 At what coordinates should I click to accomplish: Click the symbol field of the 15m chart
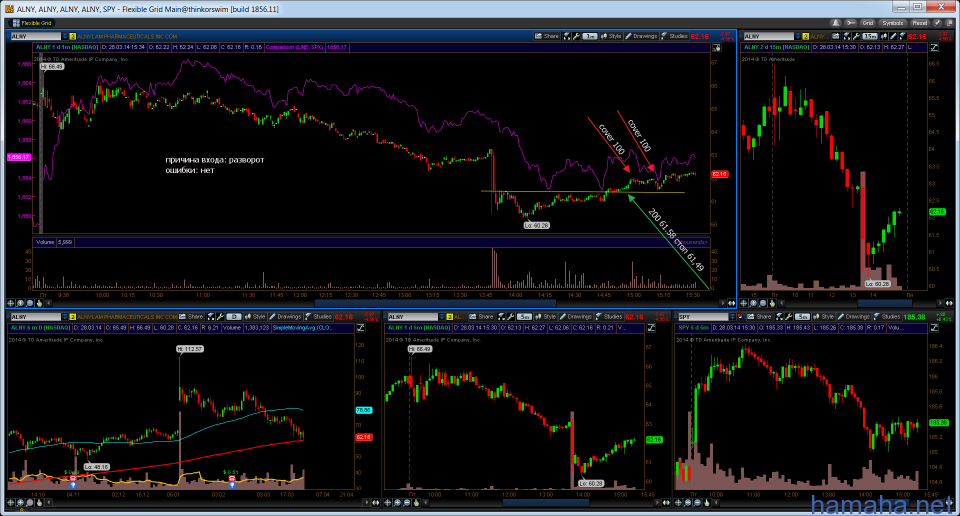point(767,36)
